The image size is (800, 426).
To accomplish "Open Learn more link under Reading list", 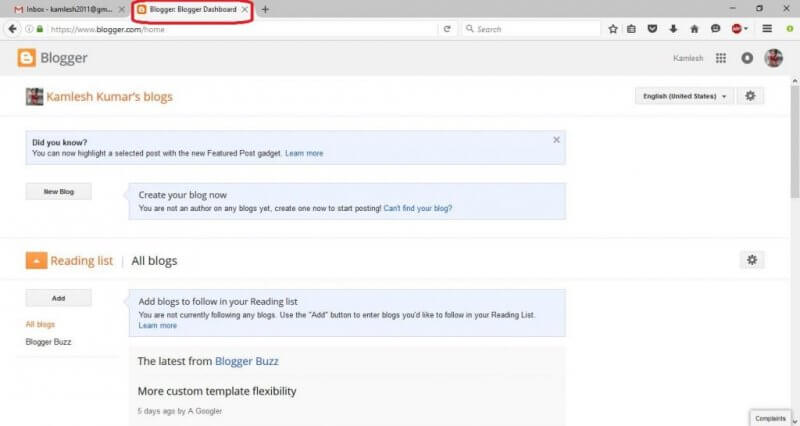I will coord(158,325).
